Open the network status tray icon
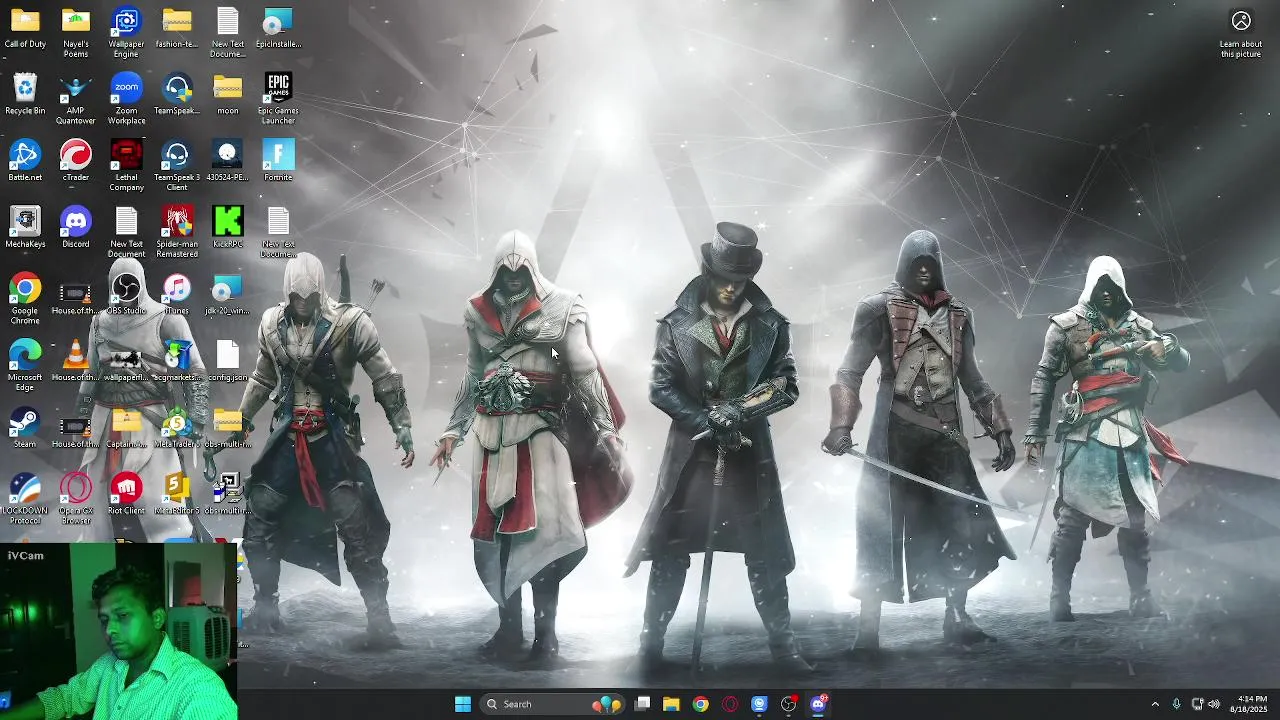 tap(1197, 704)
